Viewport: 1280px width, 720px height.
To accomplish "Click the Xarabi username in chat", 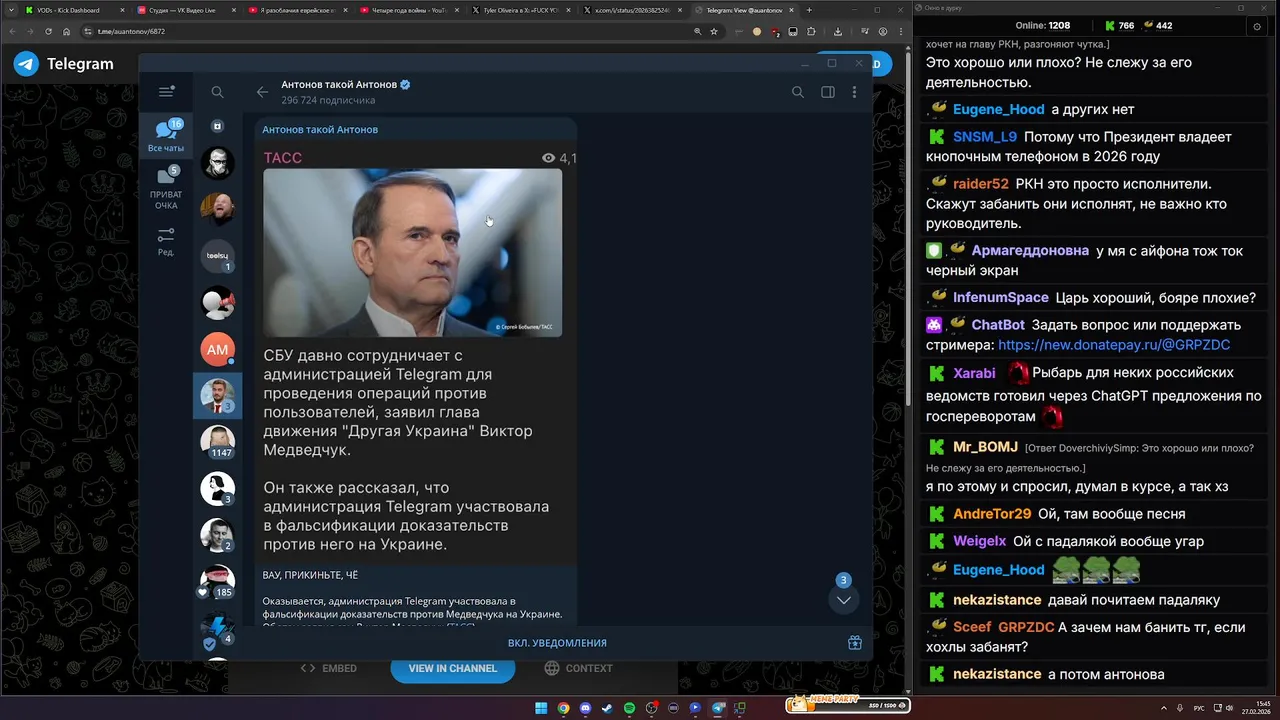I will pos(974,373).
